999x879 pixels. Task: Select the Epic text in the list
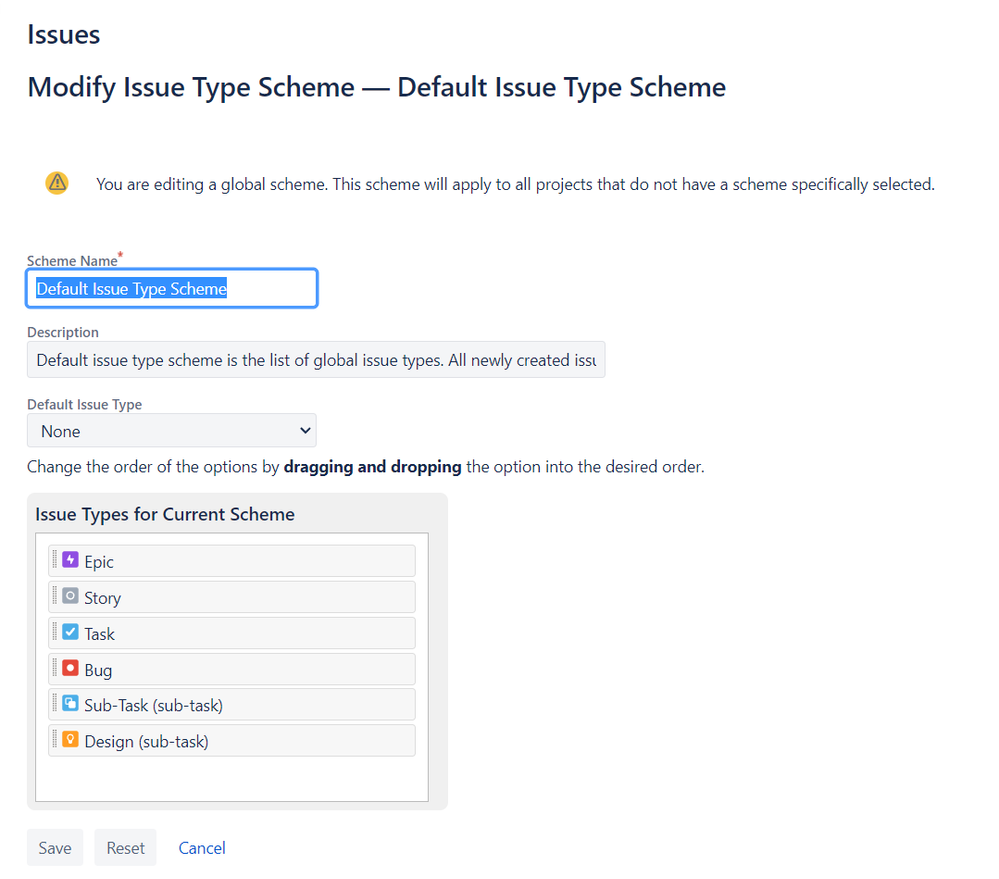tap(99, 562)
